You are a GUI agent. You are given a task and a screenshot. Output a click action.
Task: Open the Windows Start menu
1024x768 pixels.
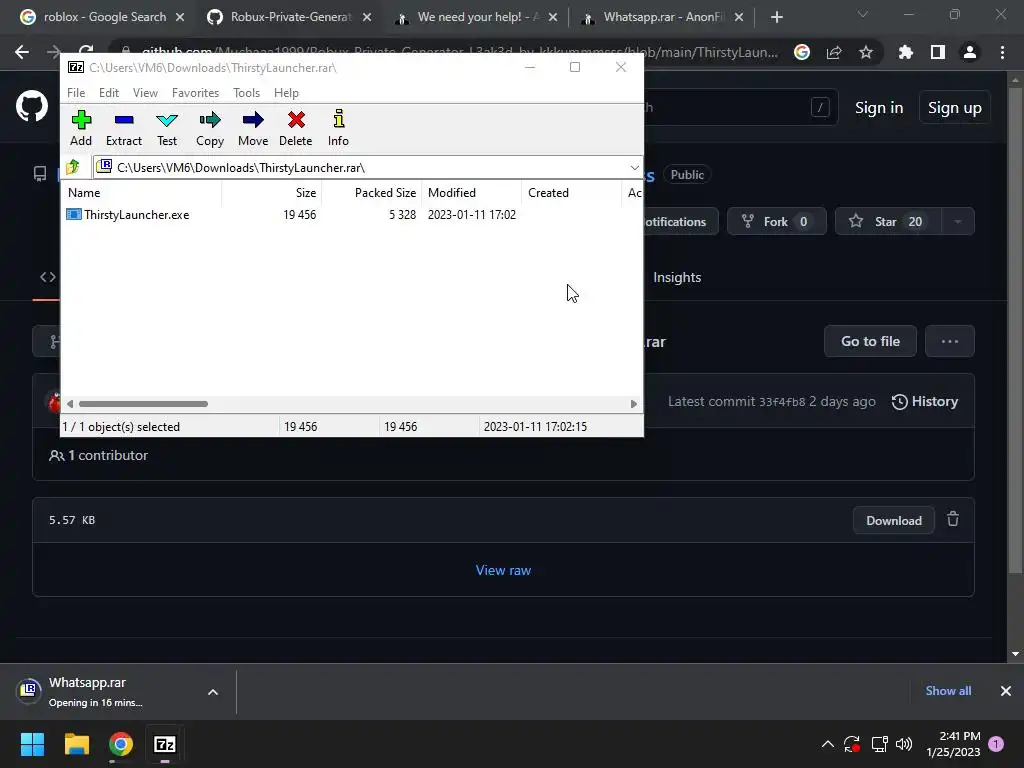[x=32, y=744]
